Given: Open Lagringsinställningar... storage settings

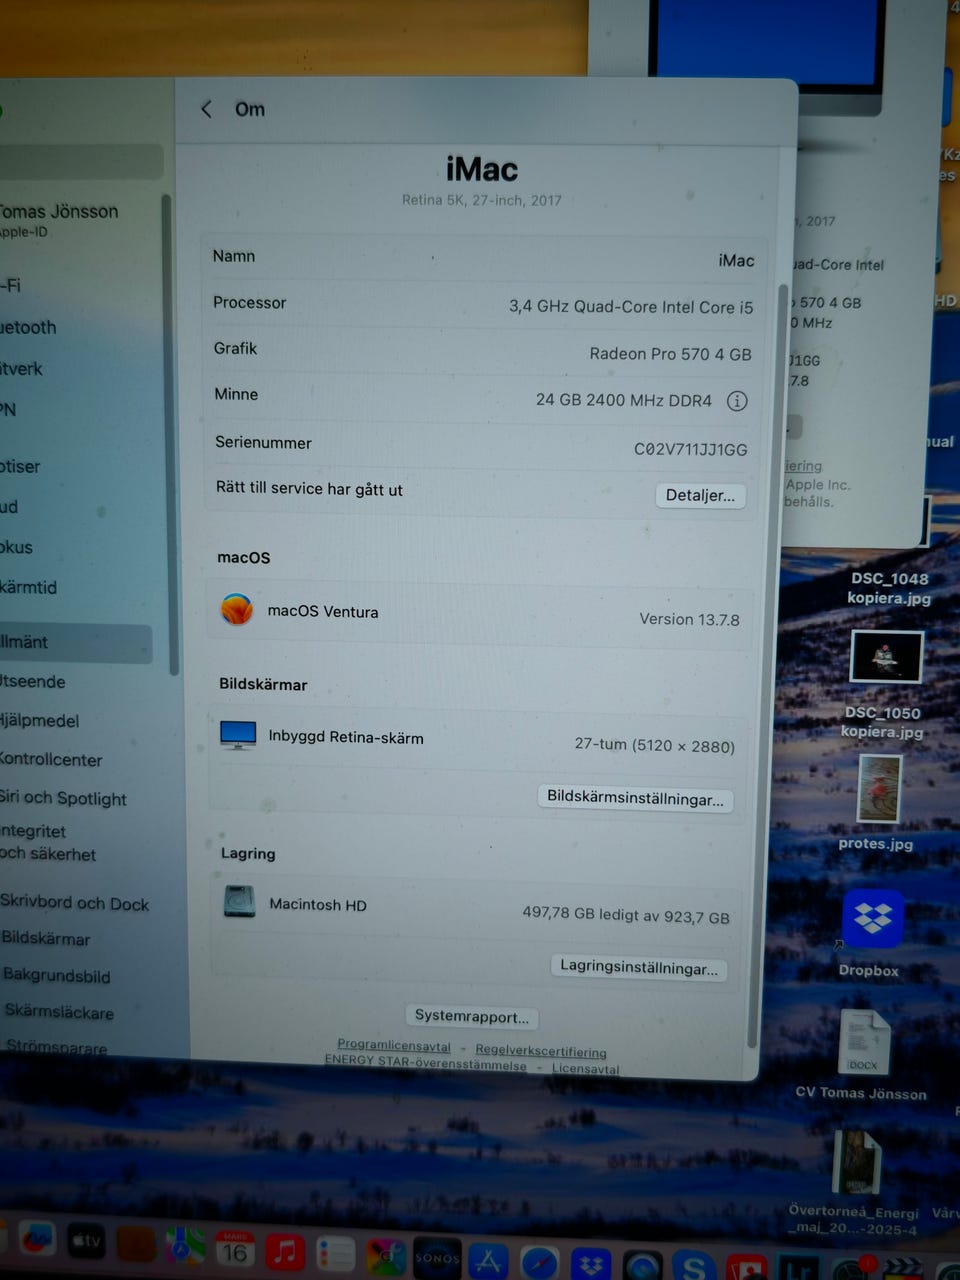Looking at the screenshot, I should tap(639, 967).
